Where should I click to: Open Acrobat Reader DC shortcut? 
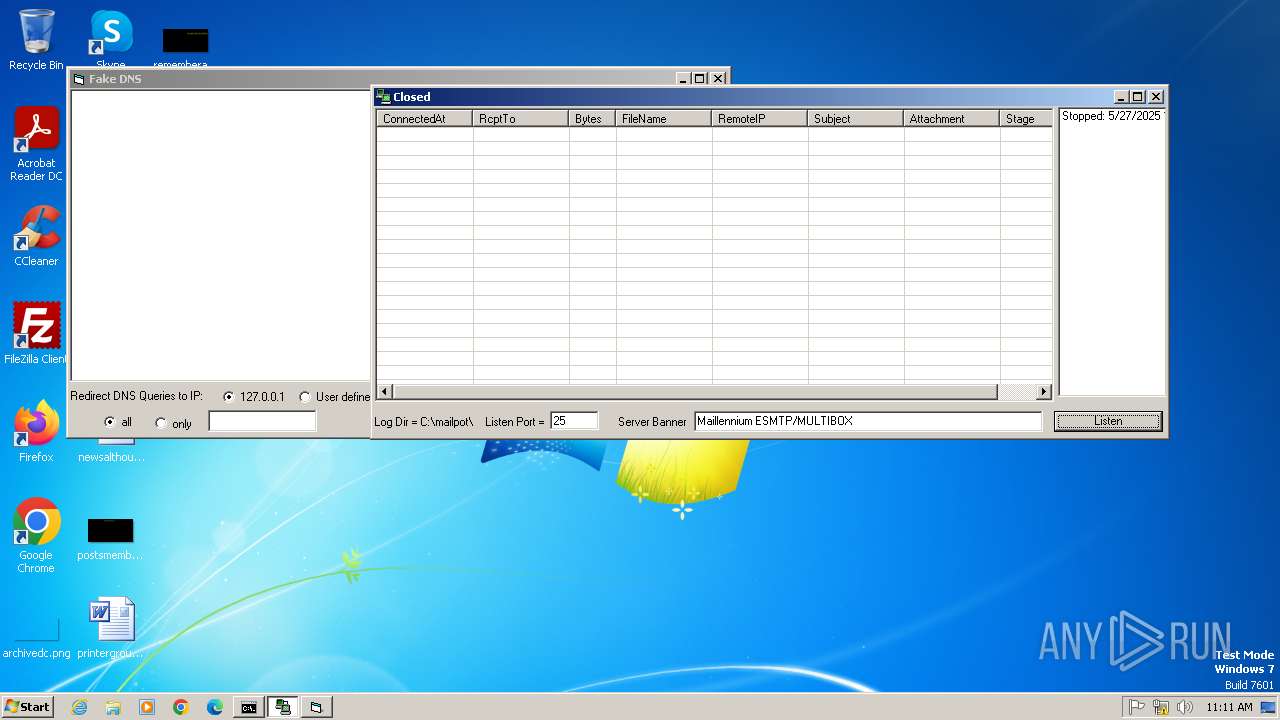[x=36, y=144]
